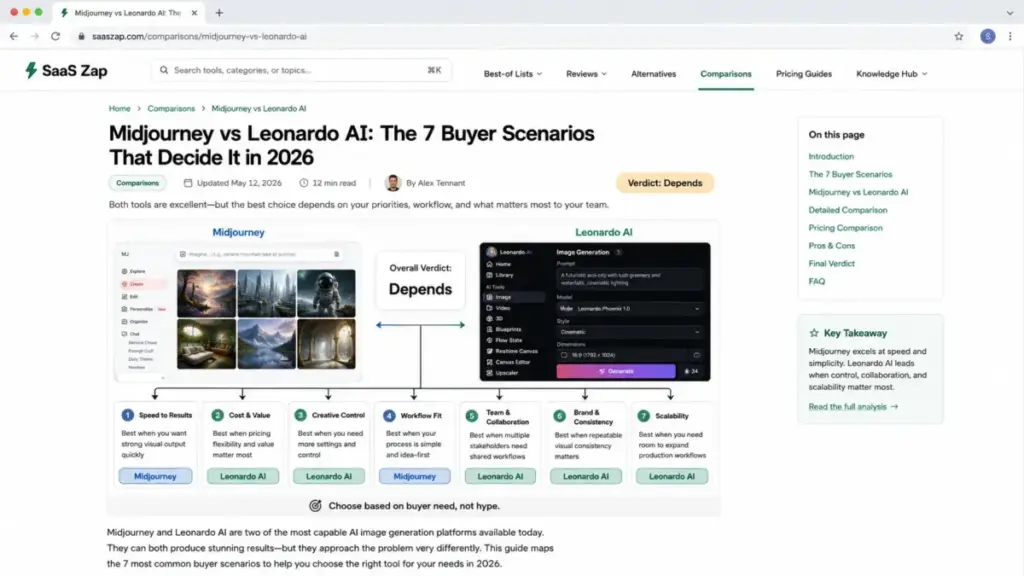The width and height of the screenshot is (1024, 576).
Task: Click the Home breadcrumb link
Action: click(x=120, y=108)
